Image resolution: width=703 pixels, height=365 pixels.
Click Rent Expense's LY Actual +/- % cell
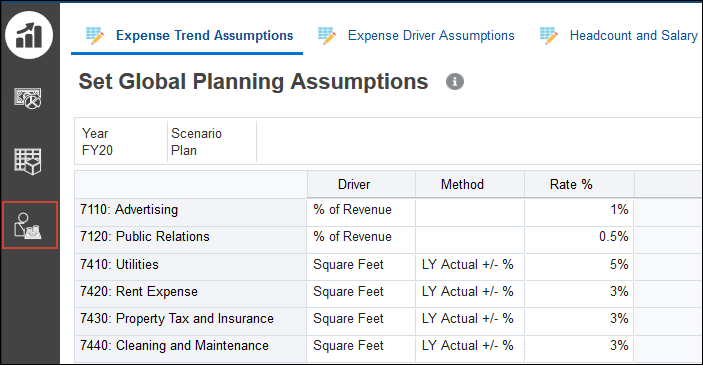[470, 294]
